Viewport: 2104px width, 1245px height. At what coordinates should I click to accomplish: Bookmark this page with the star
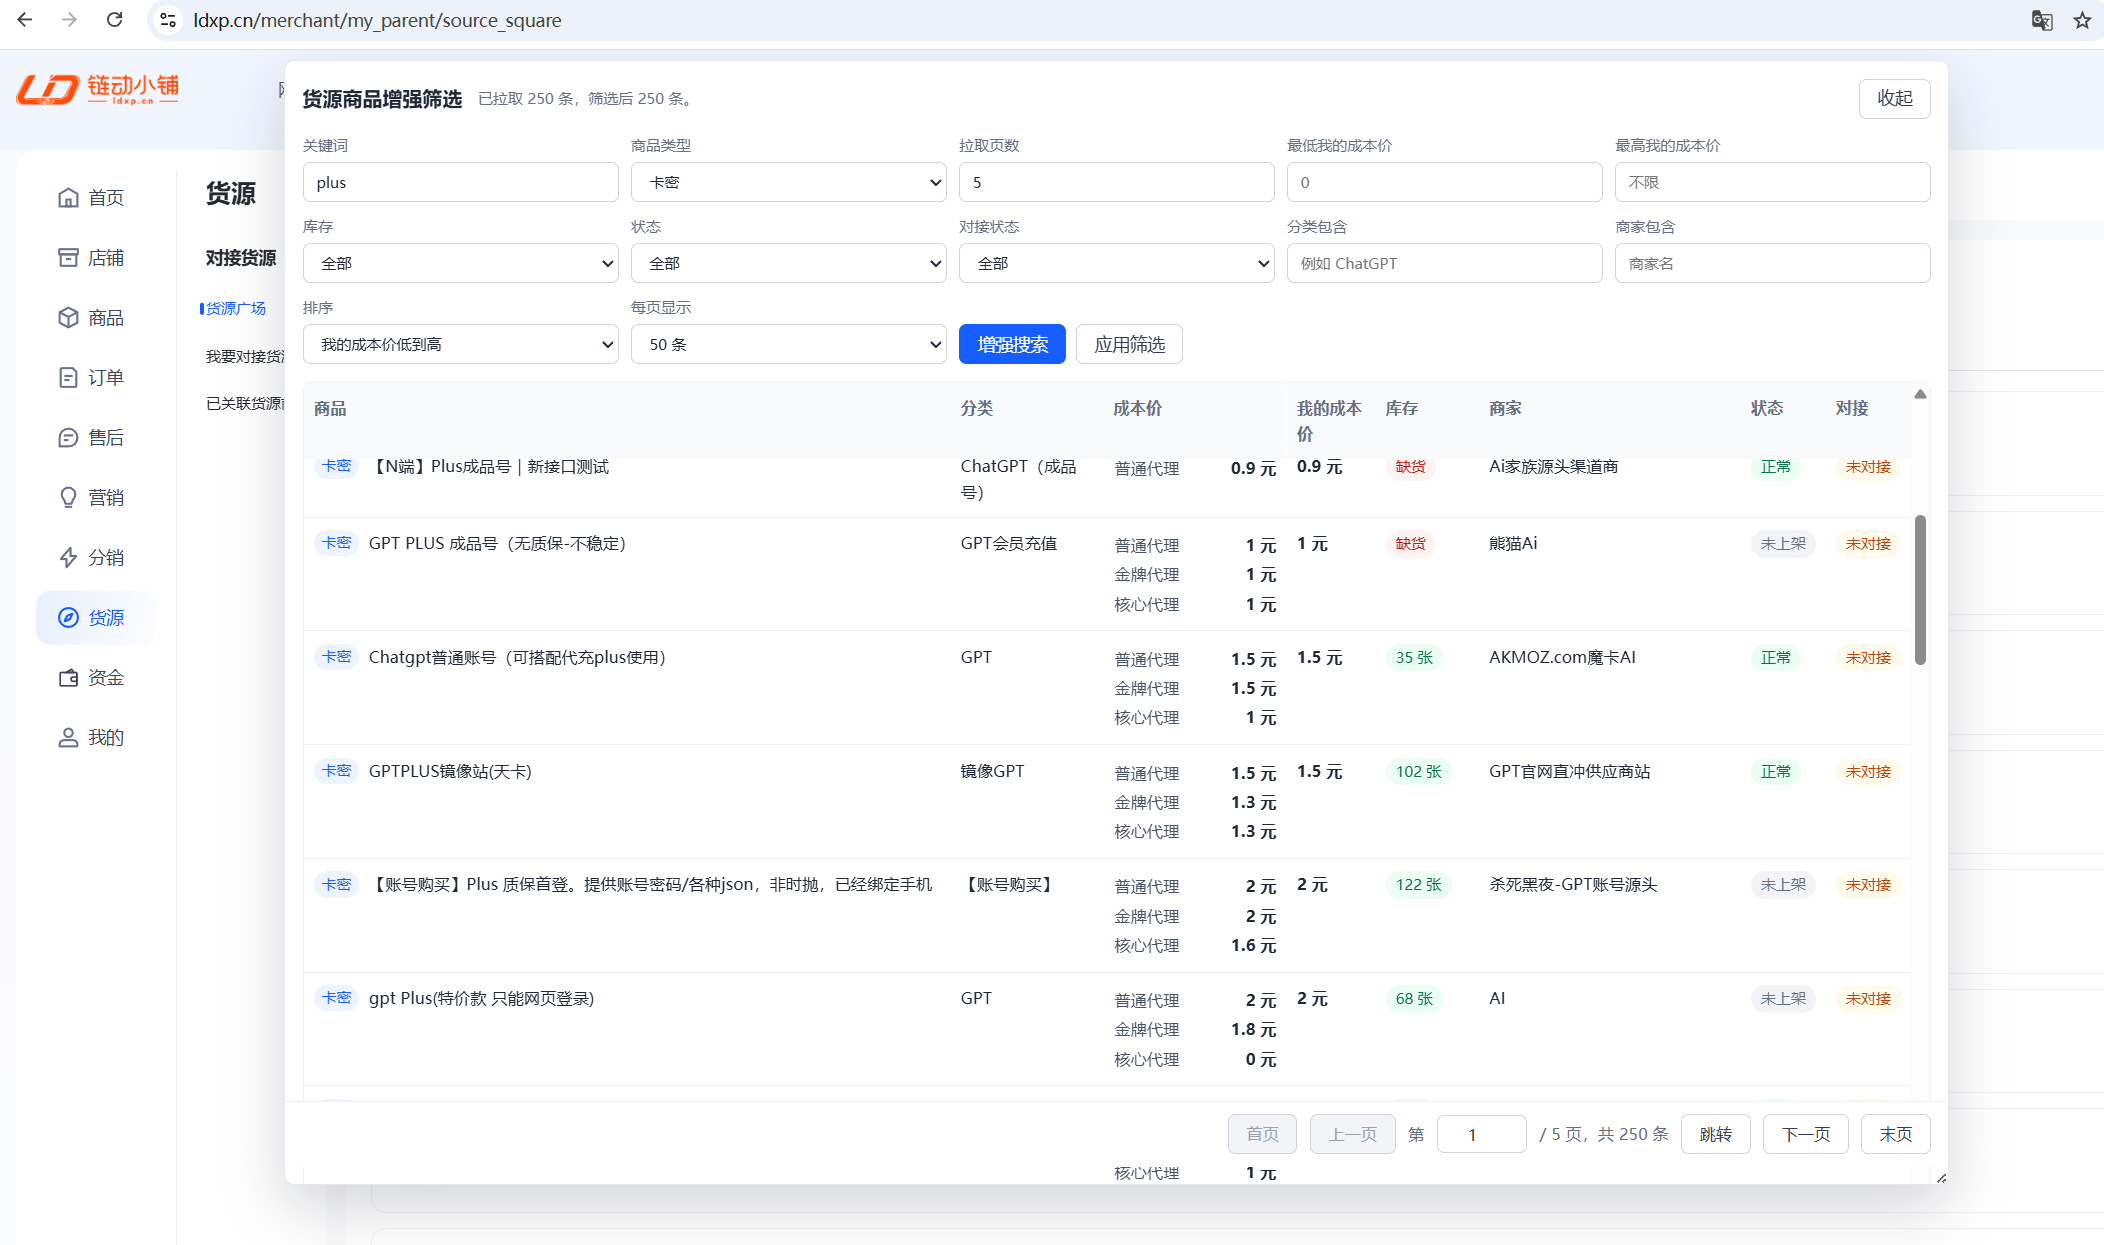[x=2082, y=20]
